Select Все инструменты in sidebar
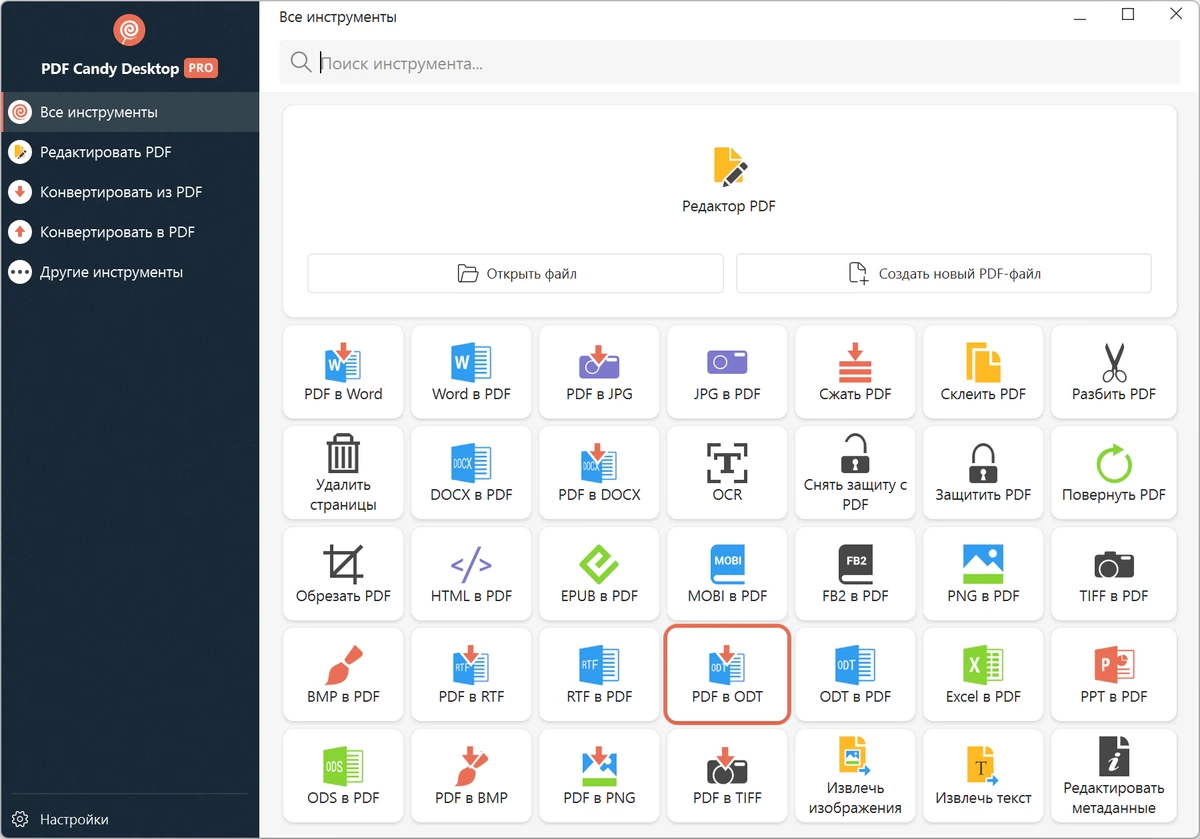This screenshot has height=839, width=1200. 130,112
